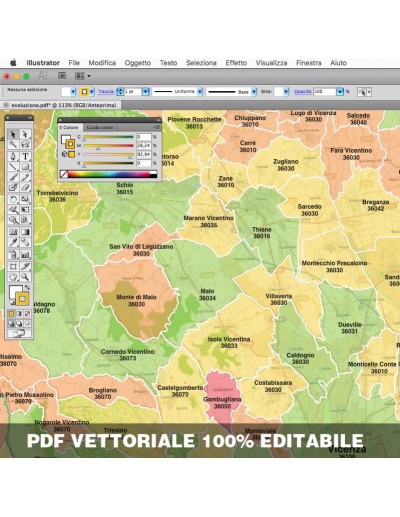Set paint mode to Gradient in toolbox

19,314
